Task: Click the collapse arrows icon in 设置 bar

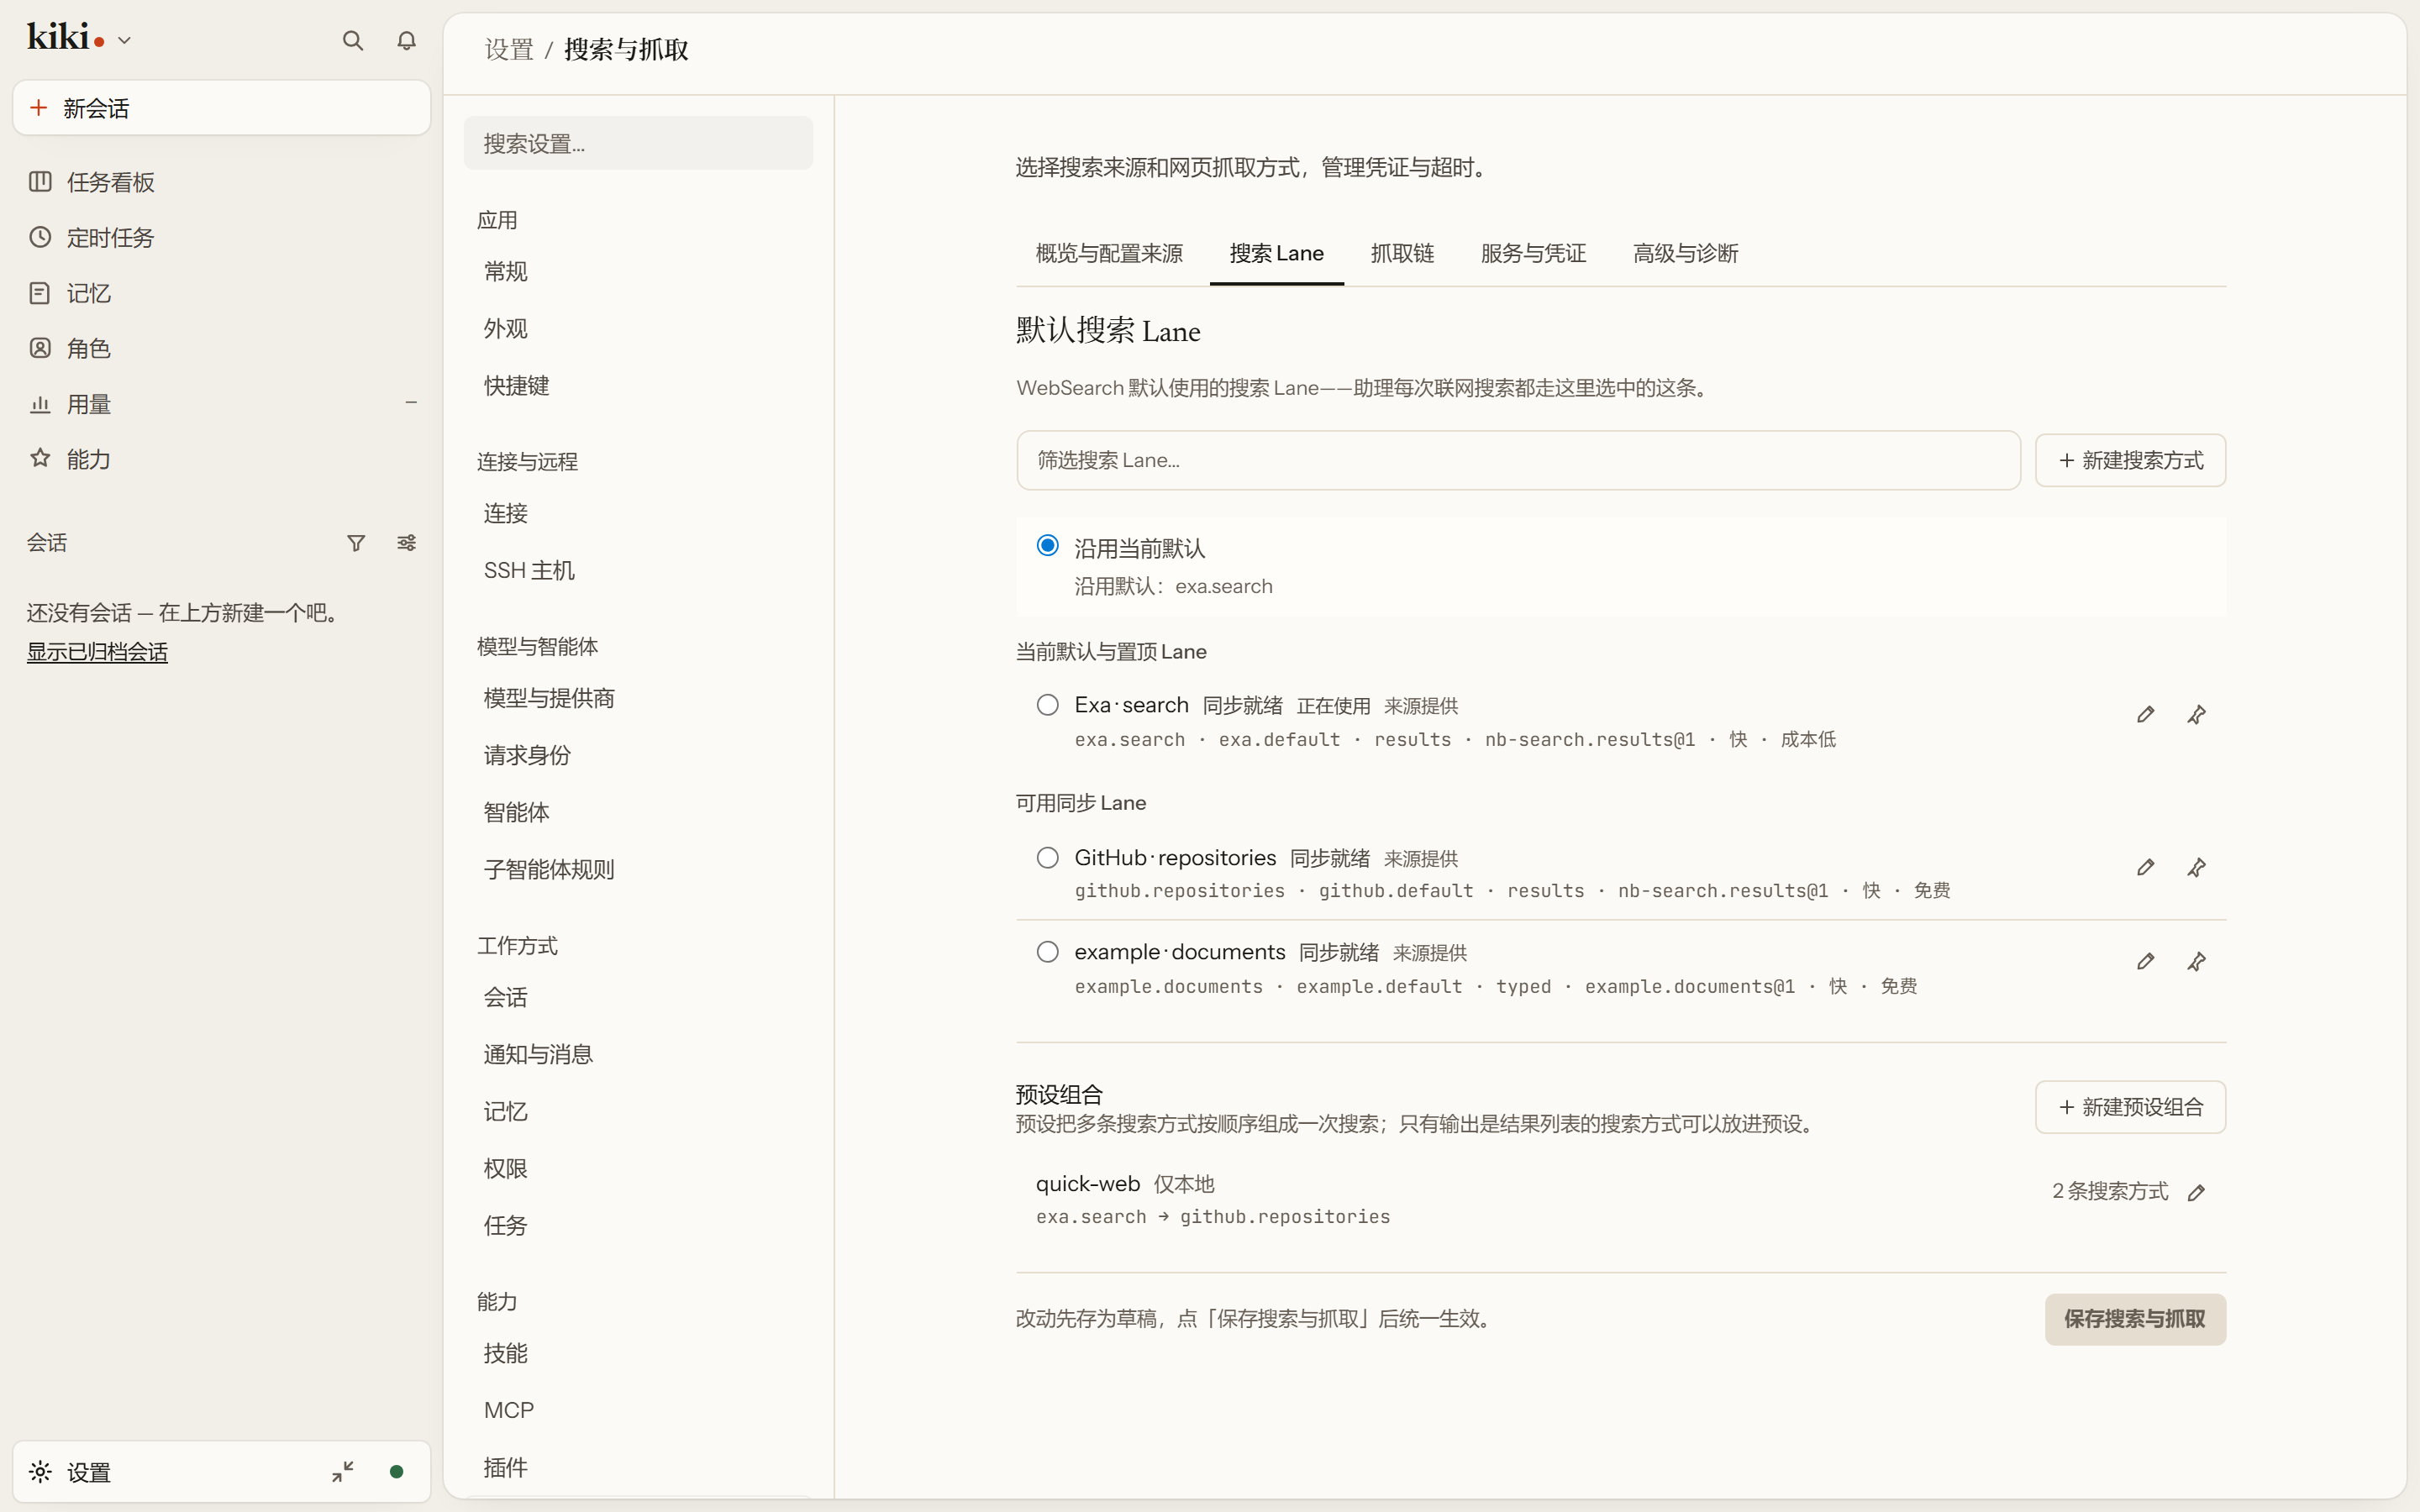Action: (343, 1471)
